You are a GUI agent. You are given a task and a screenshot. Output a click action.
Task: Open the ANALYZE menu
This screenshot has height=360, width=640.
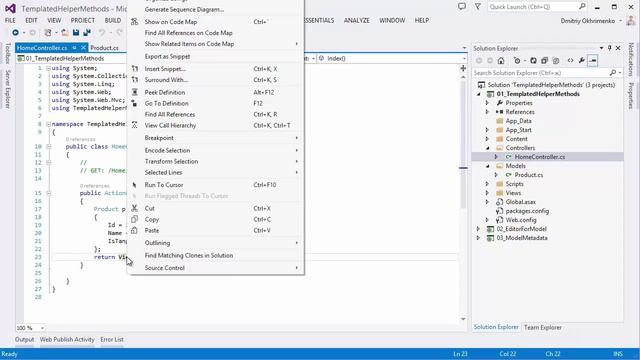(356, 20)
